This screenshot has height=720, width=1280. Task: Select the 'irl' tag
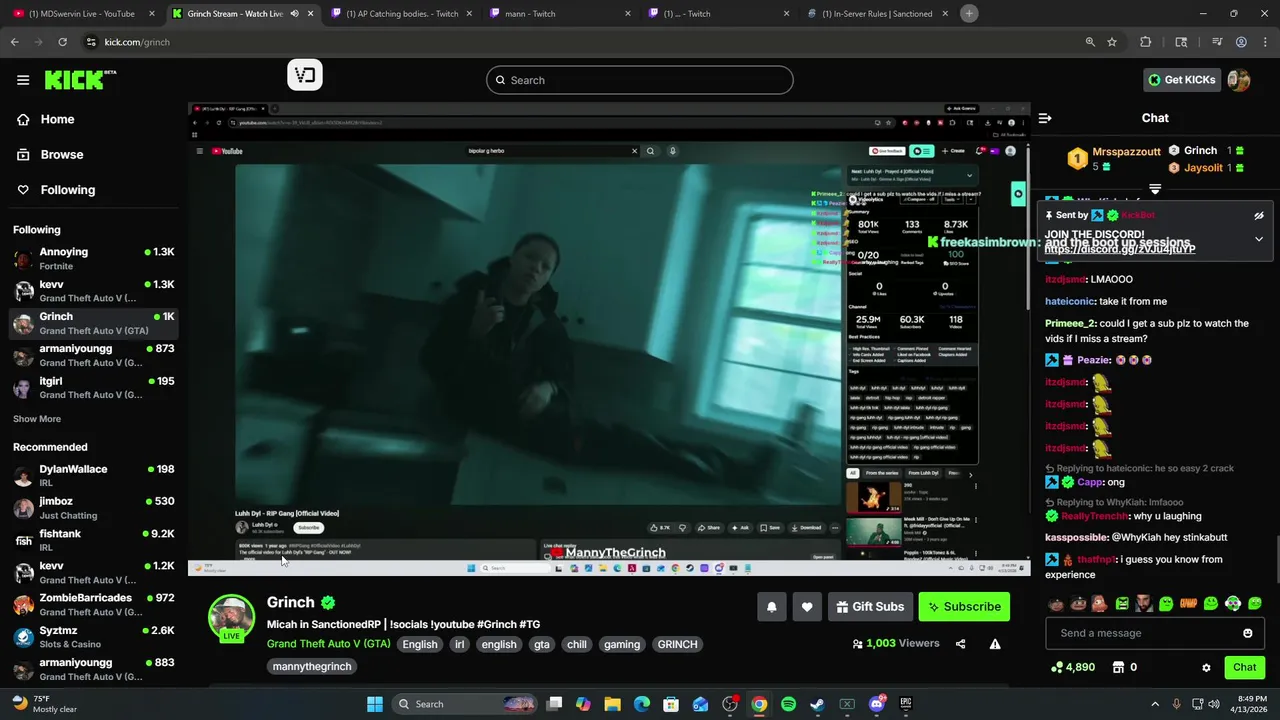pos(460,644)
